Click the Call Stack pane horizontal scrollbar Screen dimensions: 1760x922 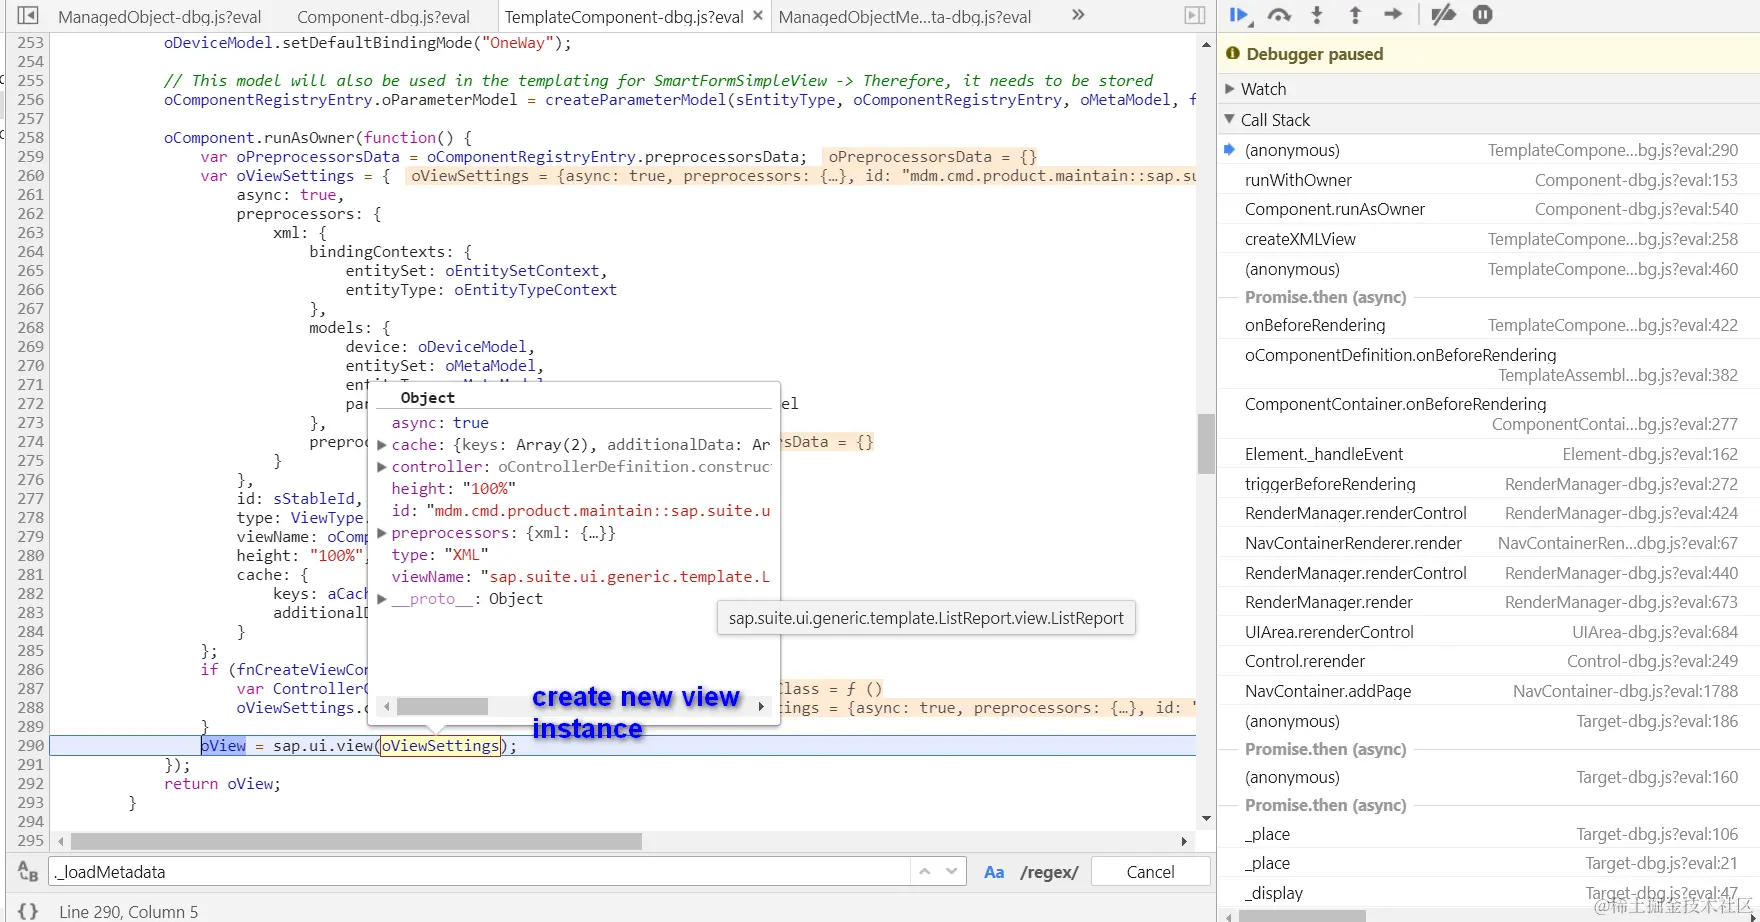click(x=1302, y=915)
